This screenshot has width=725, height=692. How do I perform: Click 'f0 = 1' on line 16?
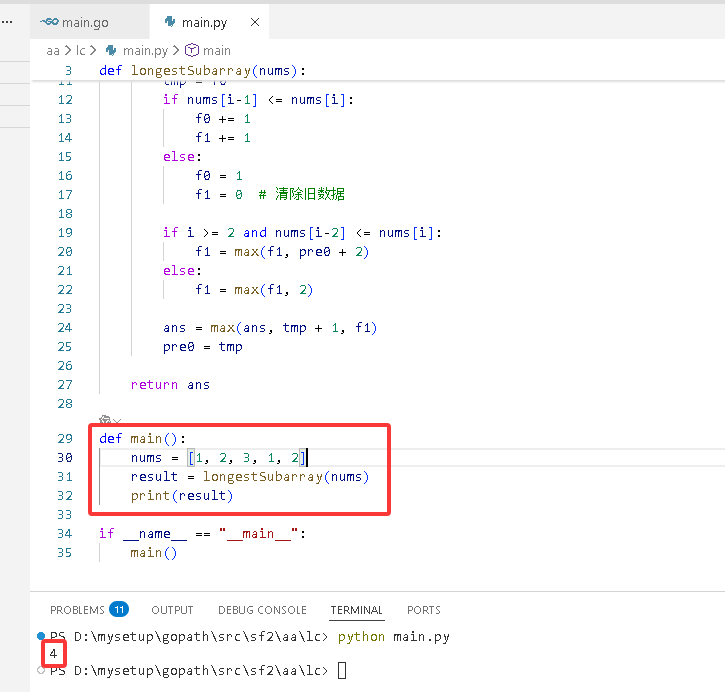click(x=218, y=176)
